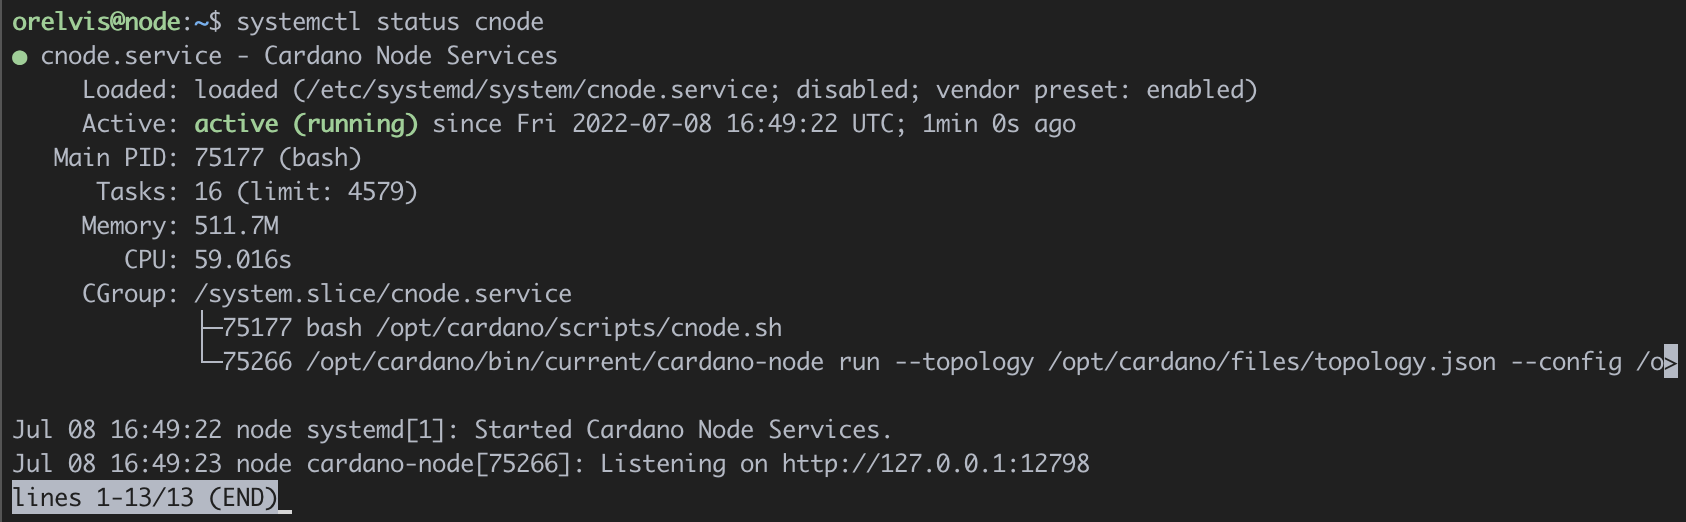Click the terminal cursor after (END)
This screenshot has width=1686, height=522.
[285, 498]
